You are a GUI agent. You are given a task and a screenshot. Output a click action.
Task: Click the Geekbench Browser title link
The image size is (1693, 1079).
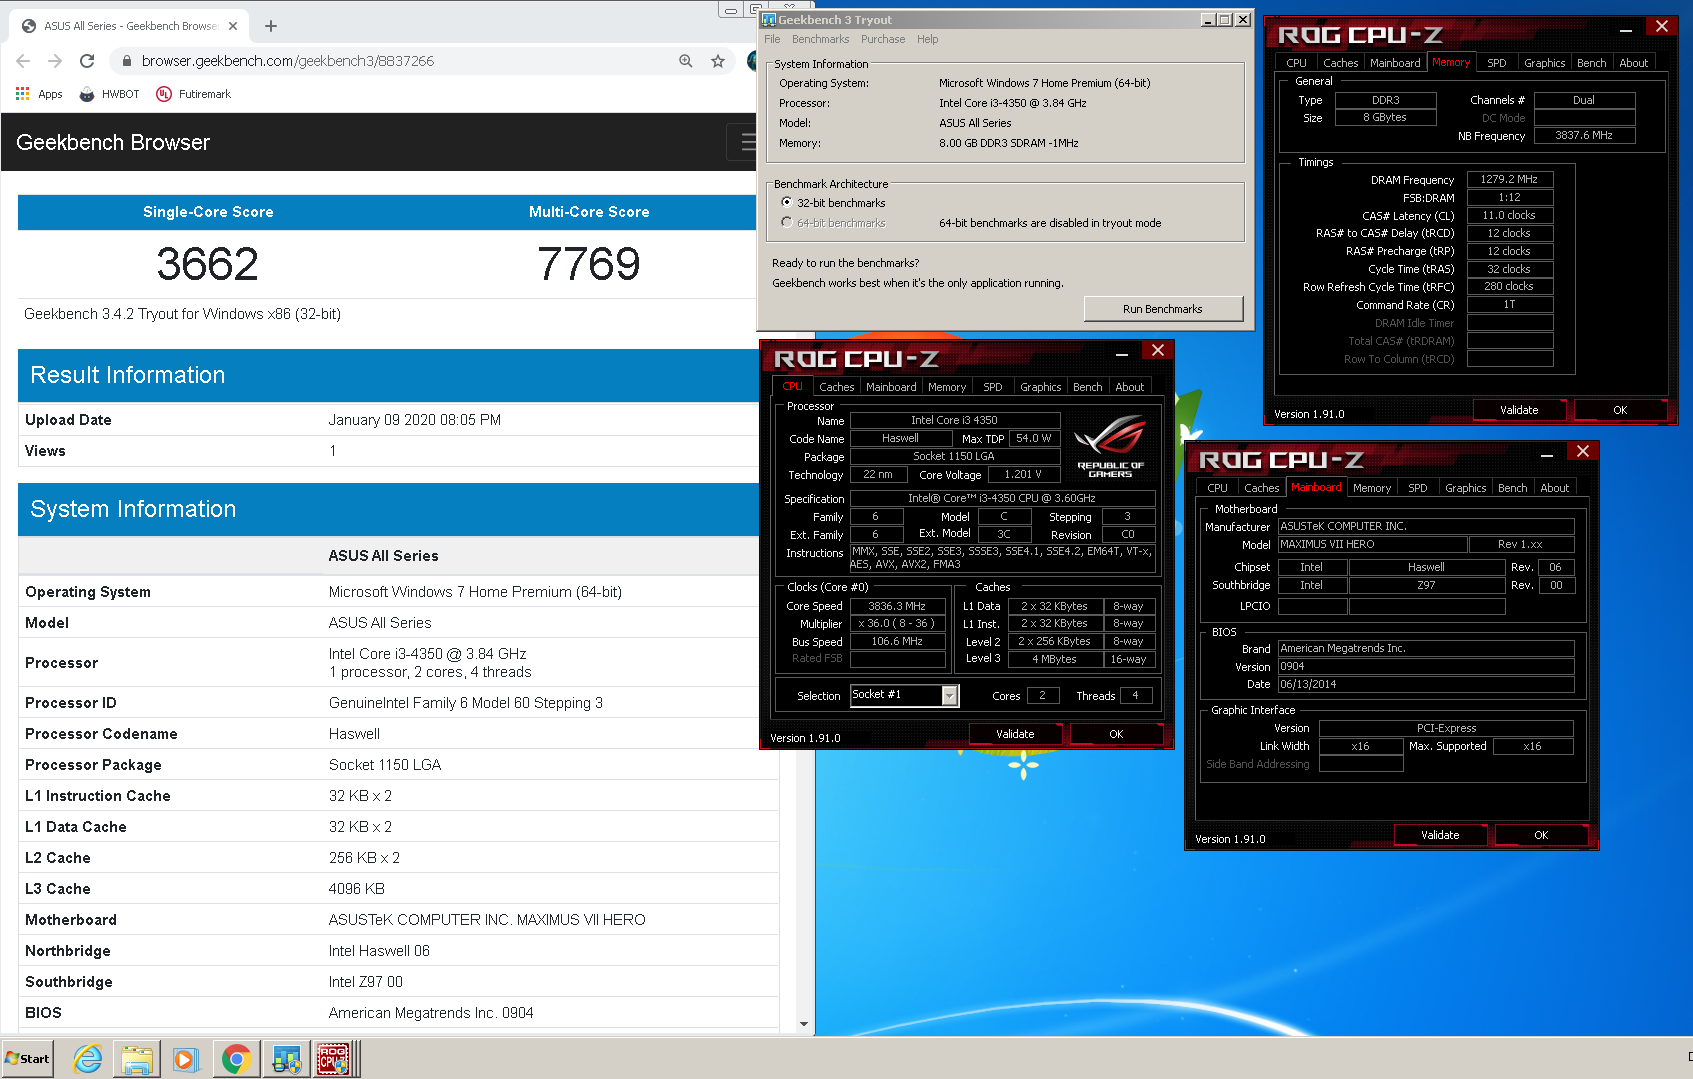tap(113, 142)
